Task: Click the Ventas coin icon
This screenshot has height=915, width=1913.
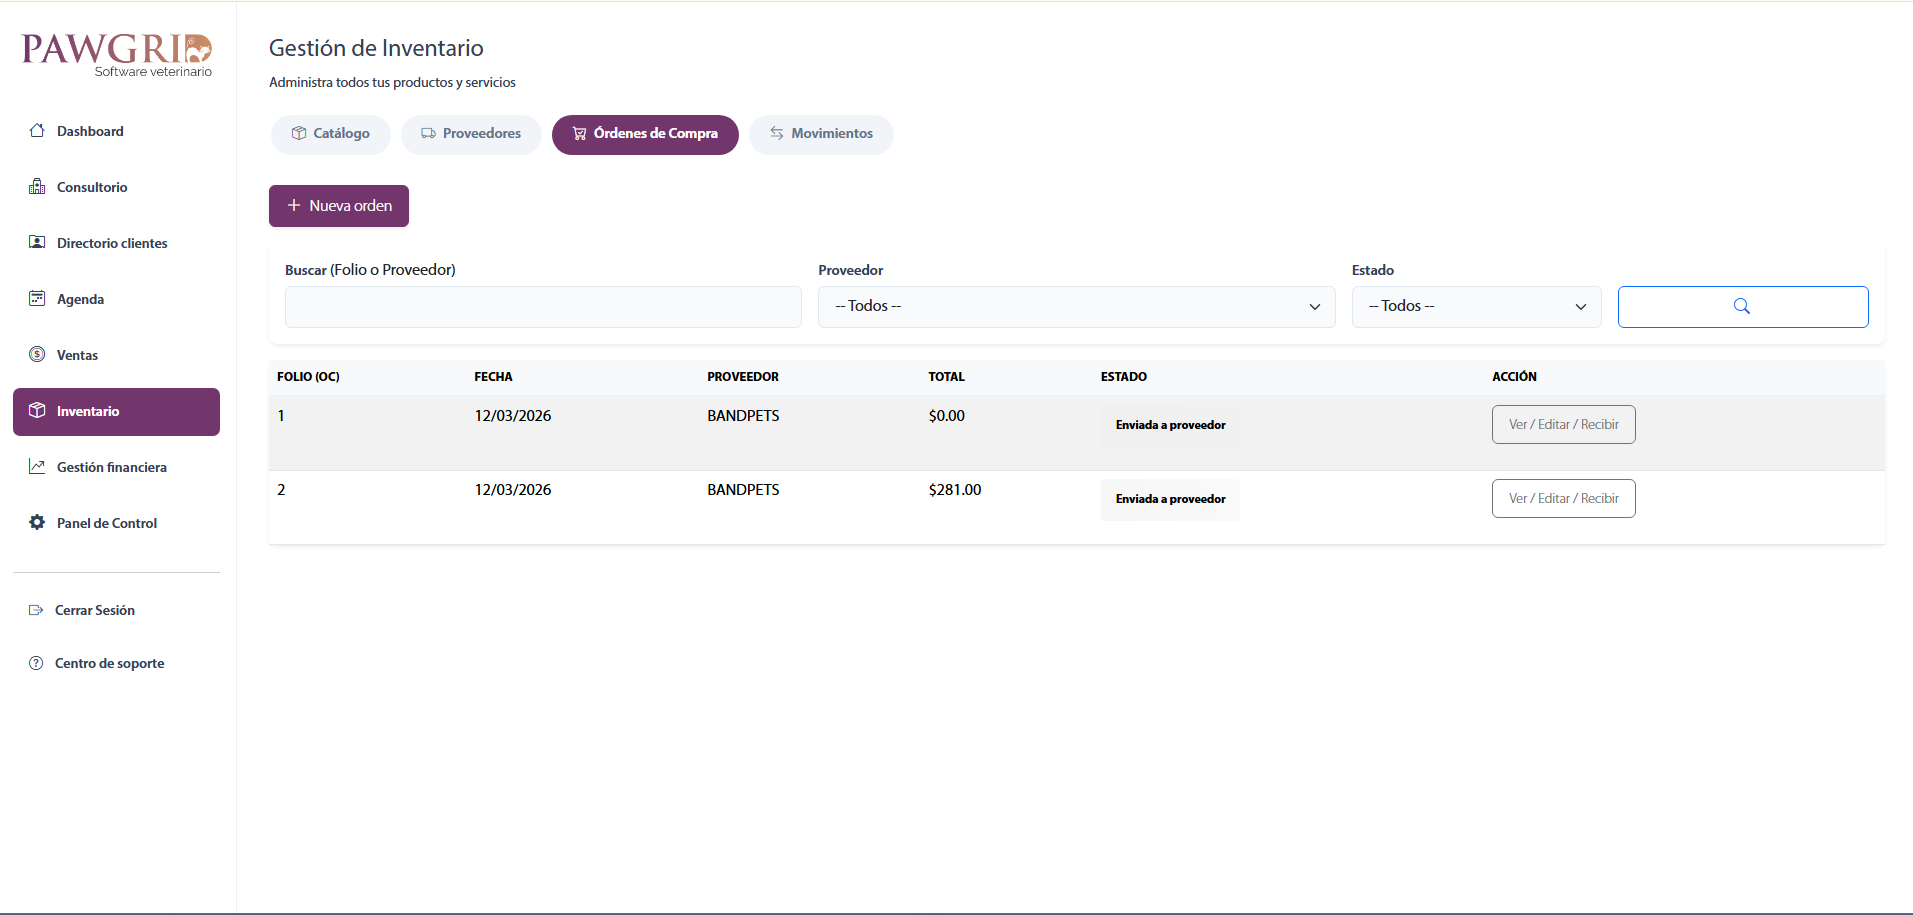Action: (37, 355)
